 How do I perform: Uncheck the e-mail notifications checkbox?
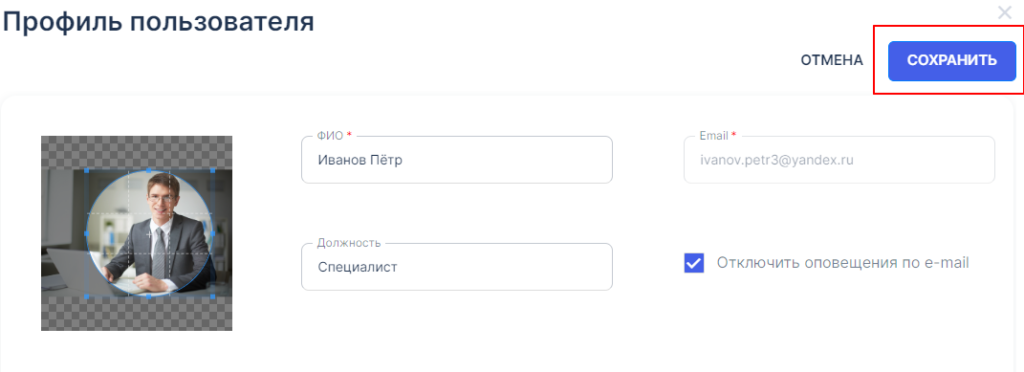(694, 263)
